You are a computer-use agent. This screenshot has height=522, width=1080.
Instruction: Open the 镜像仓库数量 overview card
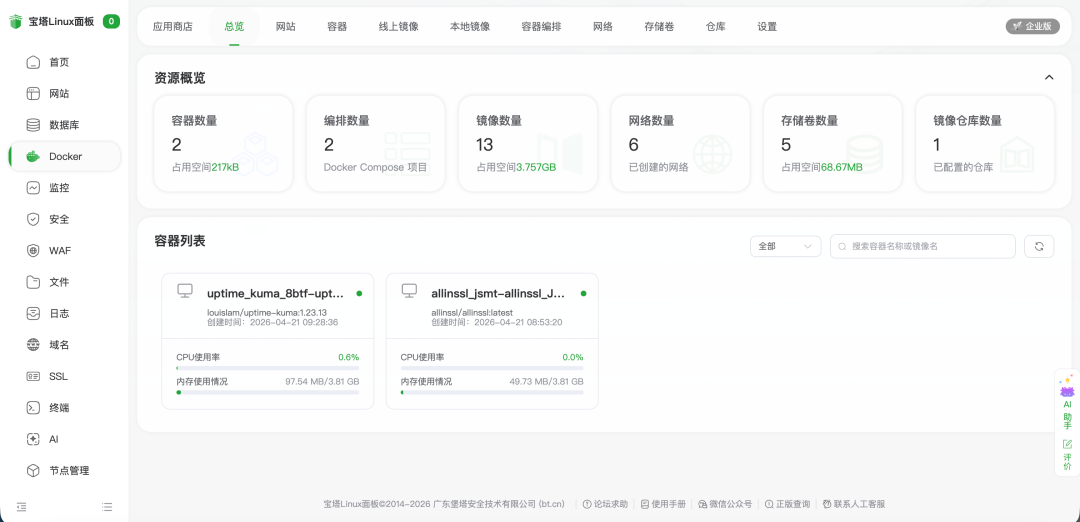tap(985, 143)
